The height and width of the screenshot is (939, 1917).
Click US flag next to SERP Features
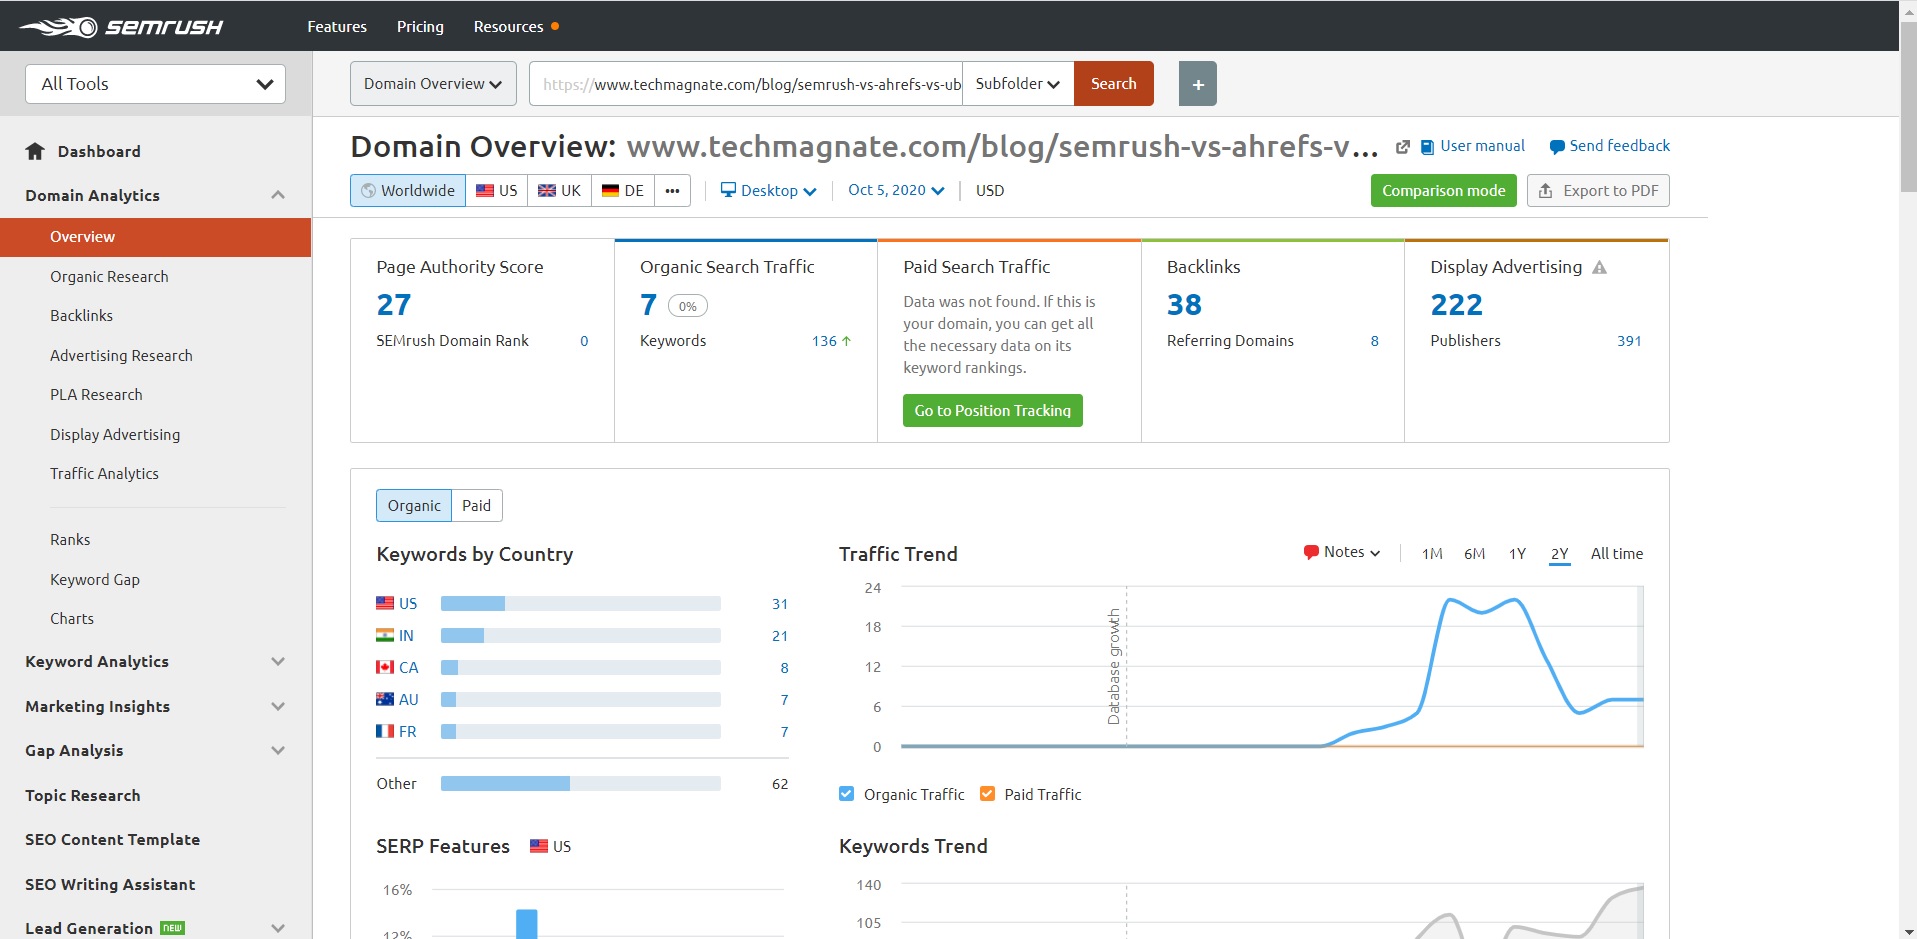pos(539,846)
